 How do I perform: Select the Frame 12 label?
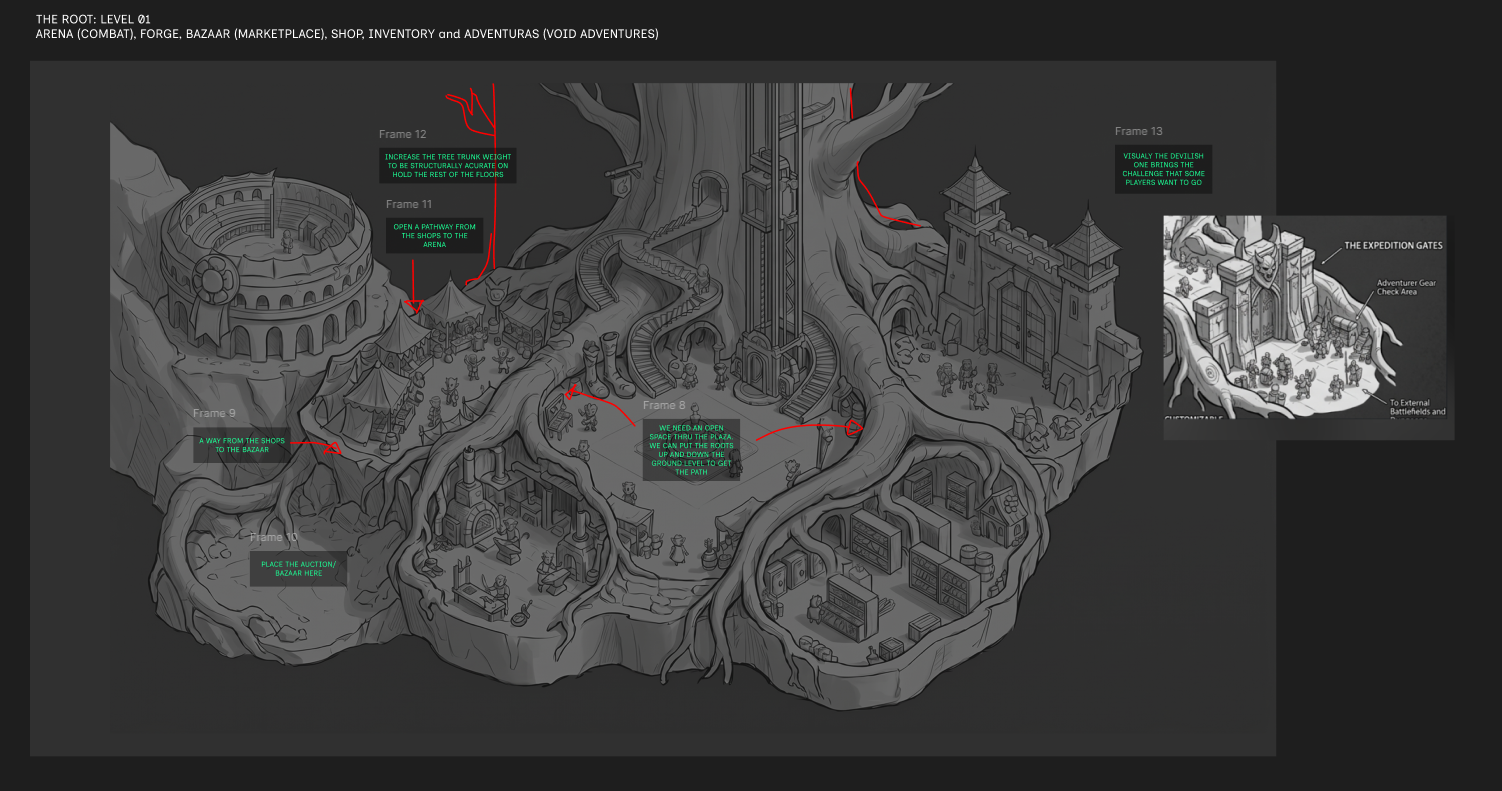(403, 134)
